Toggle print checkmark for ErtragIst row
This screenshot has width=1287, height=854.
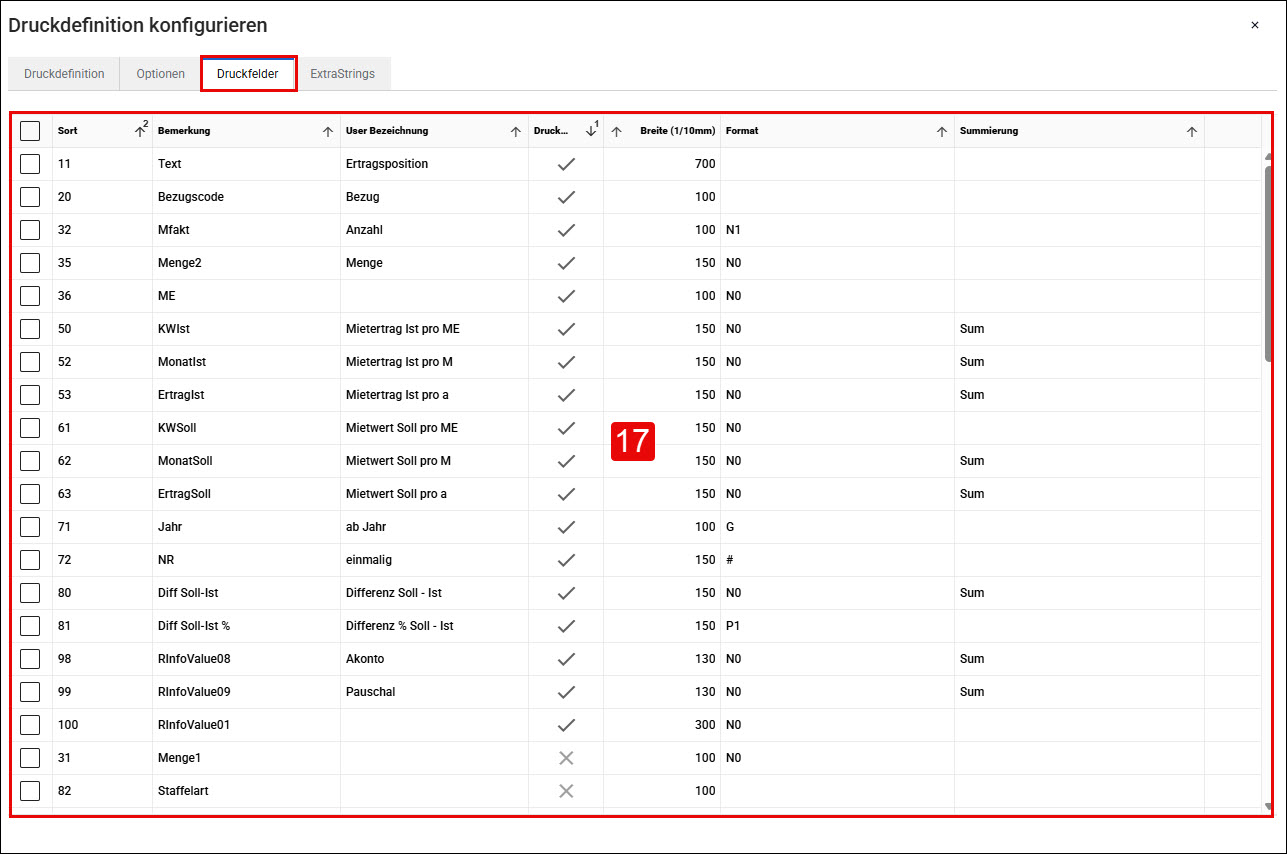click(x=566, y=395)
